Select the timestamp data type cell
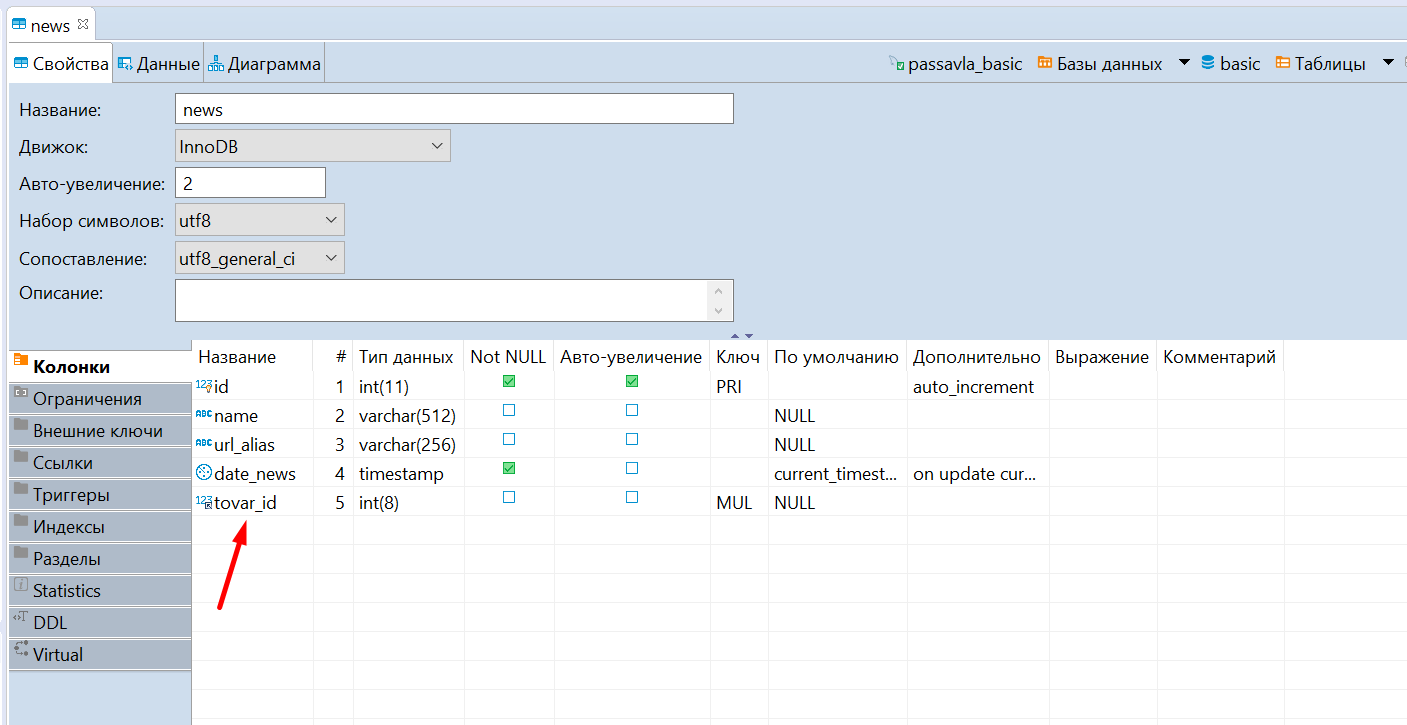 408,473
